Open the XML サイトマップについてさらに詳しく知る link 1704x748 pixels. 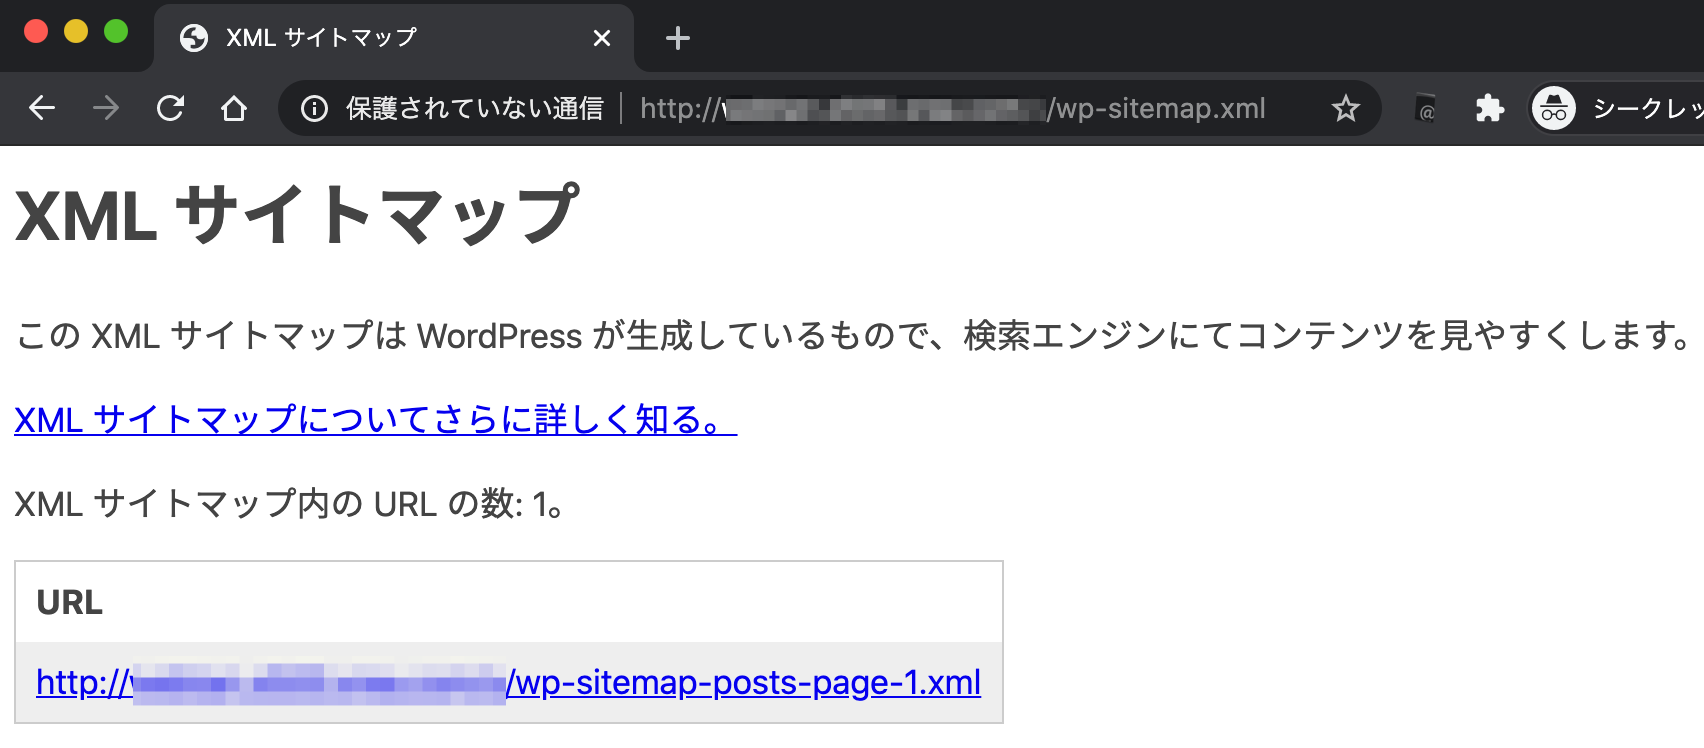click(376, 420)
